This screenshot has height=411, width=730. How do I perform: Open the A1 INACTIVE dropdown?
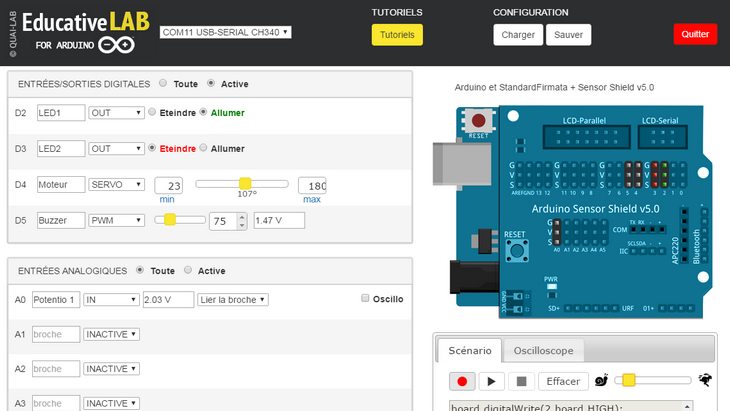click(111, 334)
